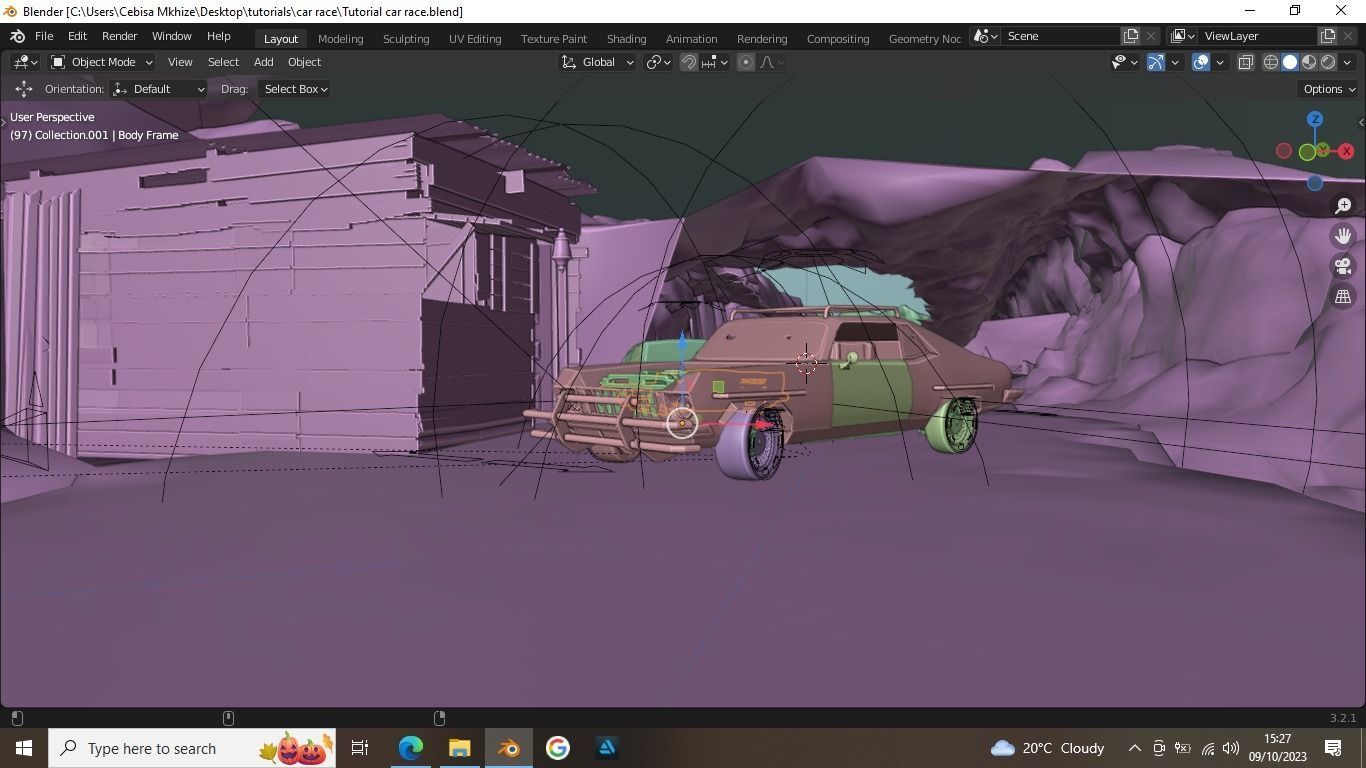The image size is (1366, 768).
Task: Open Microsoft Edge from the taskbar
Action: click(x=411, y=748)
